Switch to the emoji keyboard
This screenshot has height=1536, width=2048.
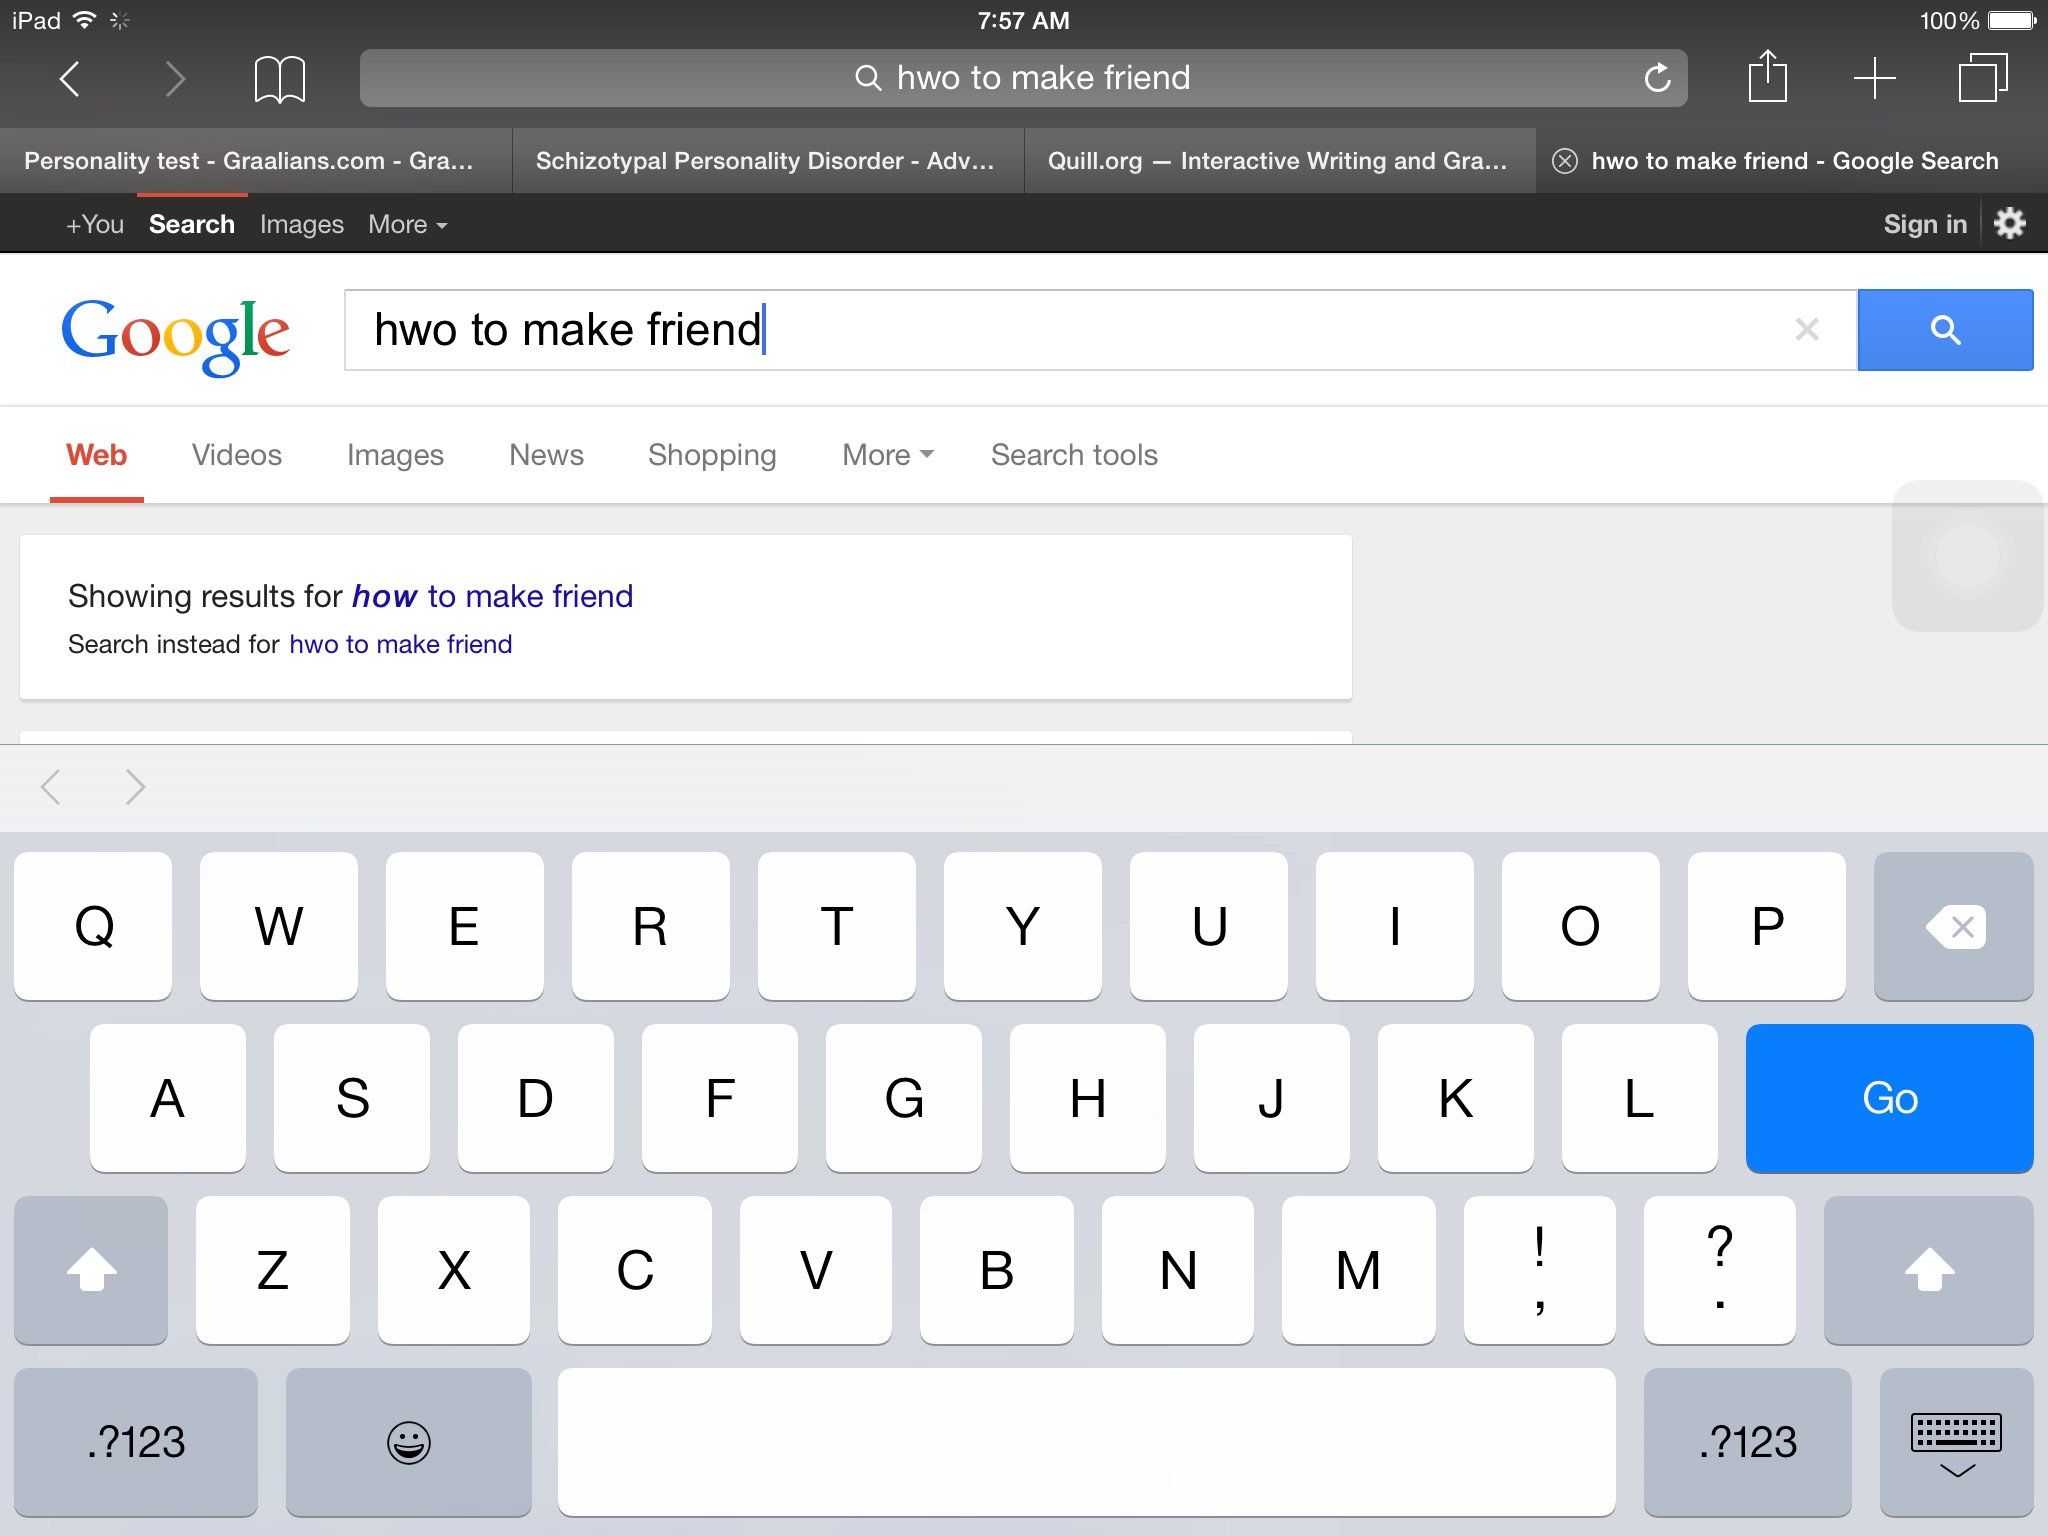coord(408,1442)
